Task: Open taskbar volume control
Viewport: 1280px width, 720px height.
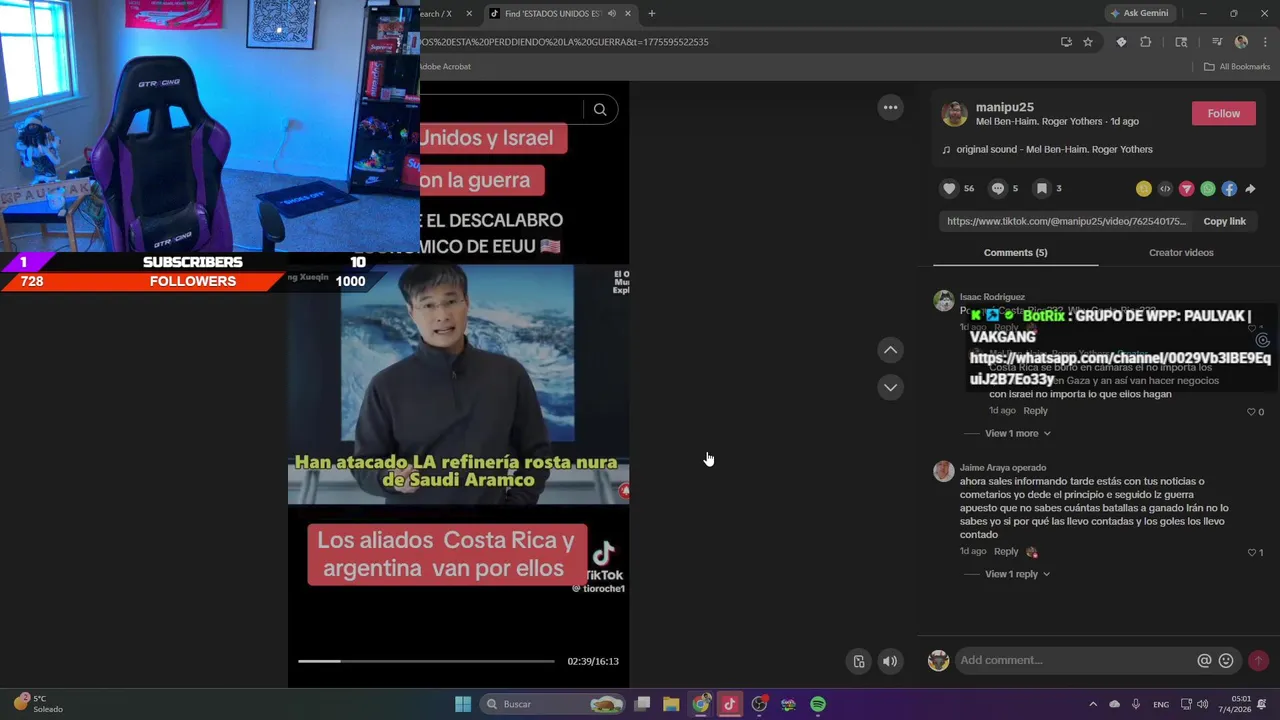Action: [1202, 704]
